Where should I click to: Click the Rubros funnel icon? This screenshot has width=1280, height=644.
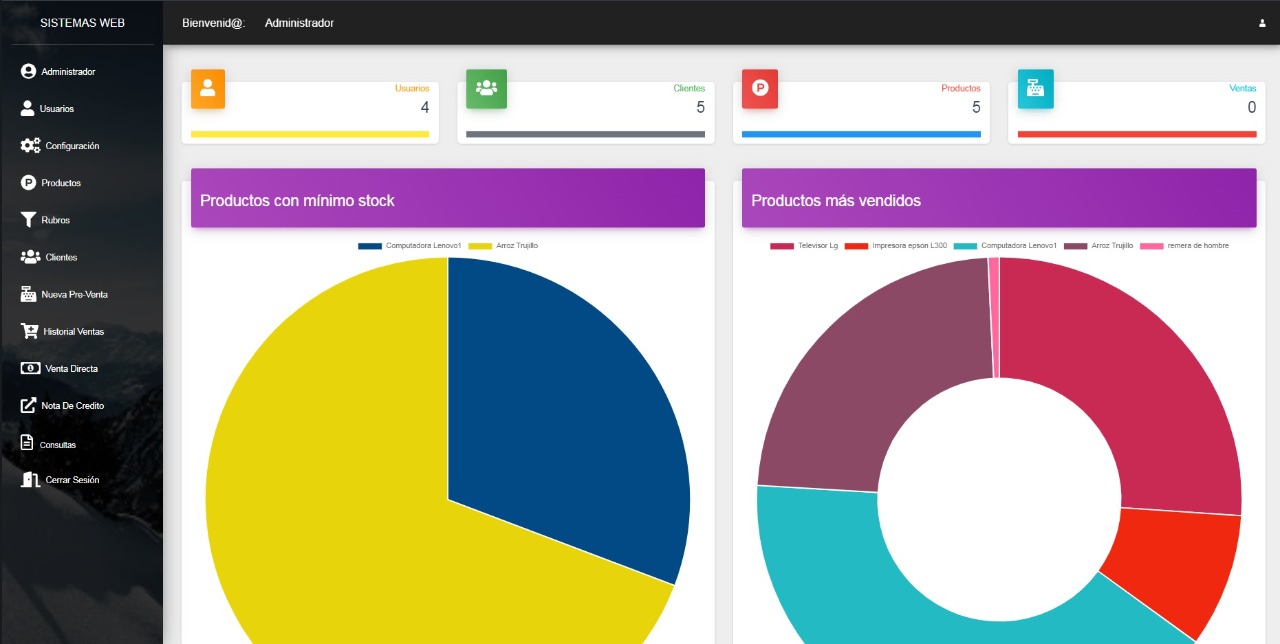(28, 220)
